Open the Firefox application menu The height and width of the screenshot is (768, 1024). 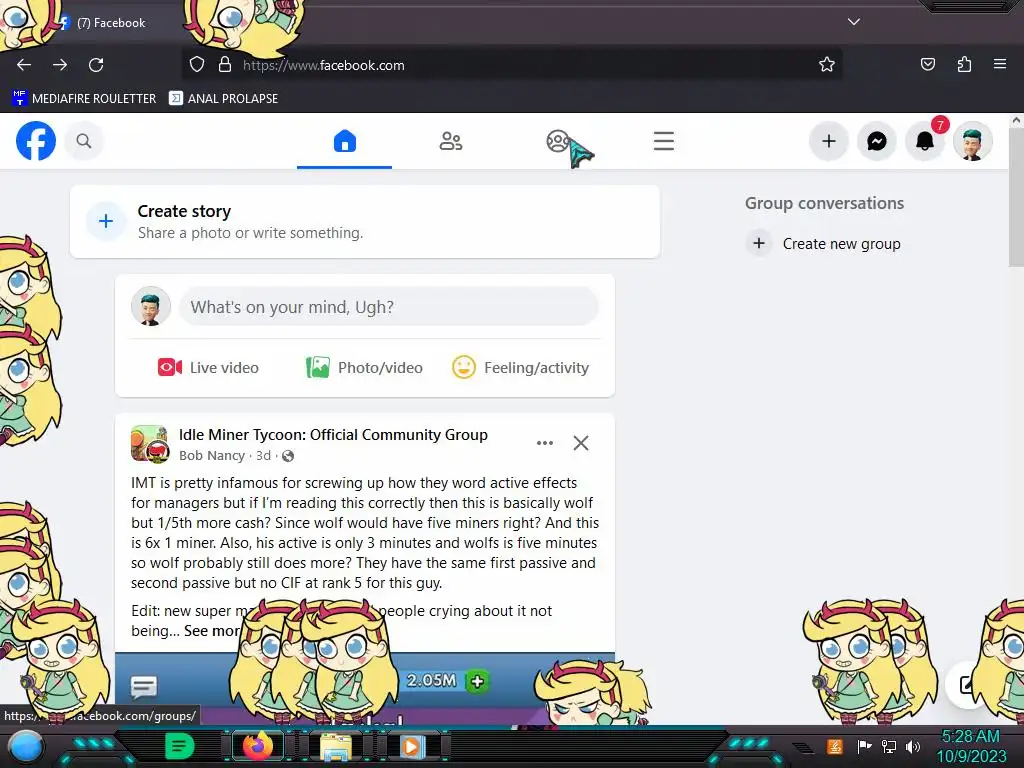1000,65
